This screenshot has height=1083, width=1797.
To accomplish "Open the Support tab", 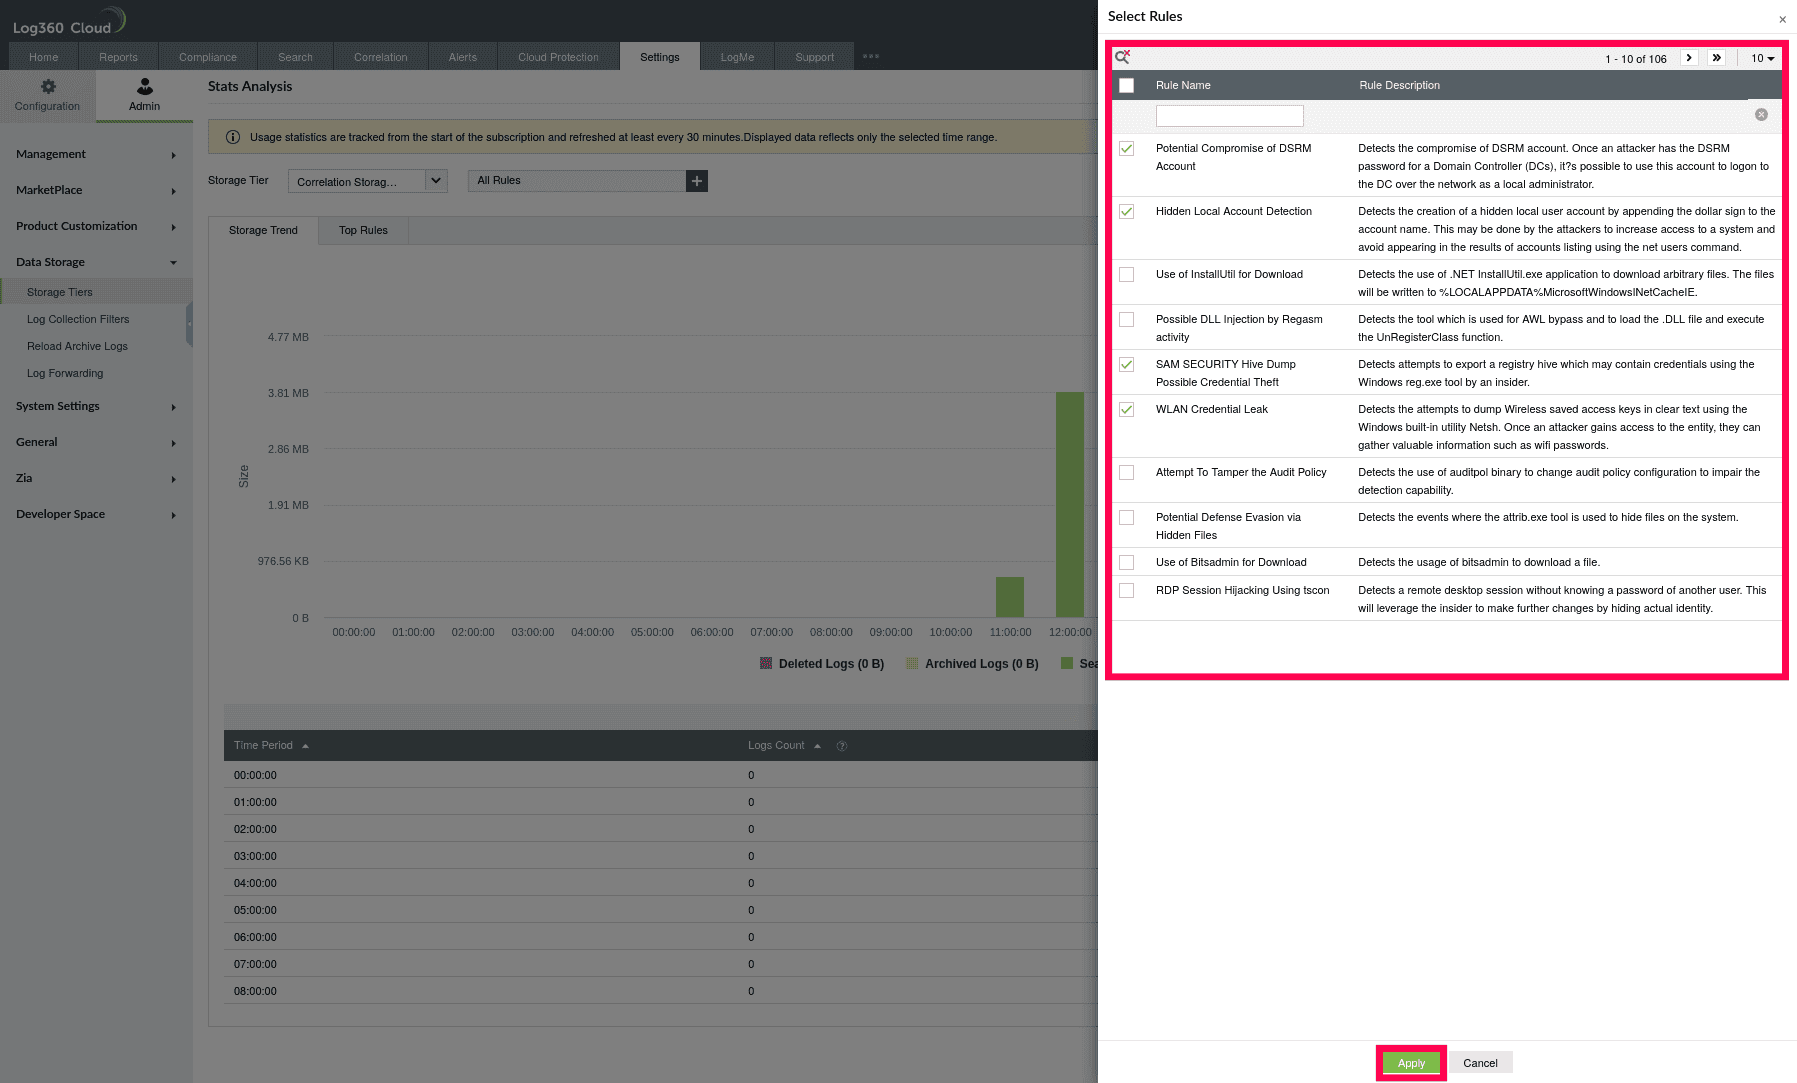I will pos(814,57).
